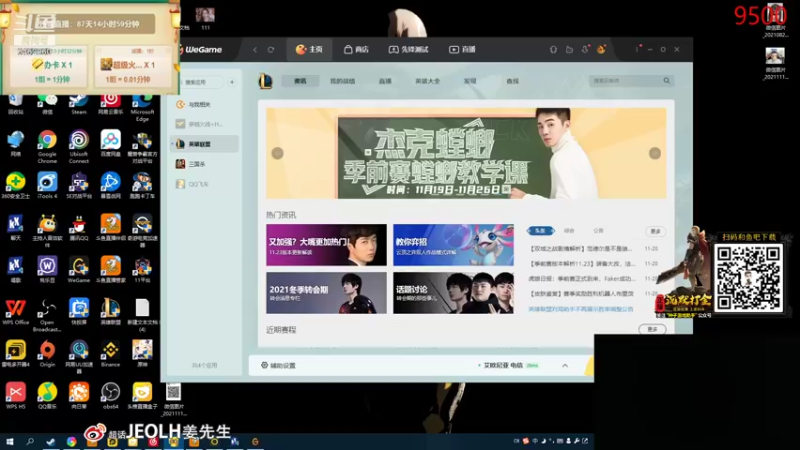Click WeGame refresh icon
The width and height of the screenshot is (800, 450).
271,49
